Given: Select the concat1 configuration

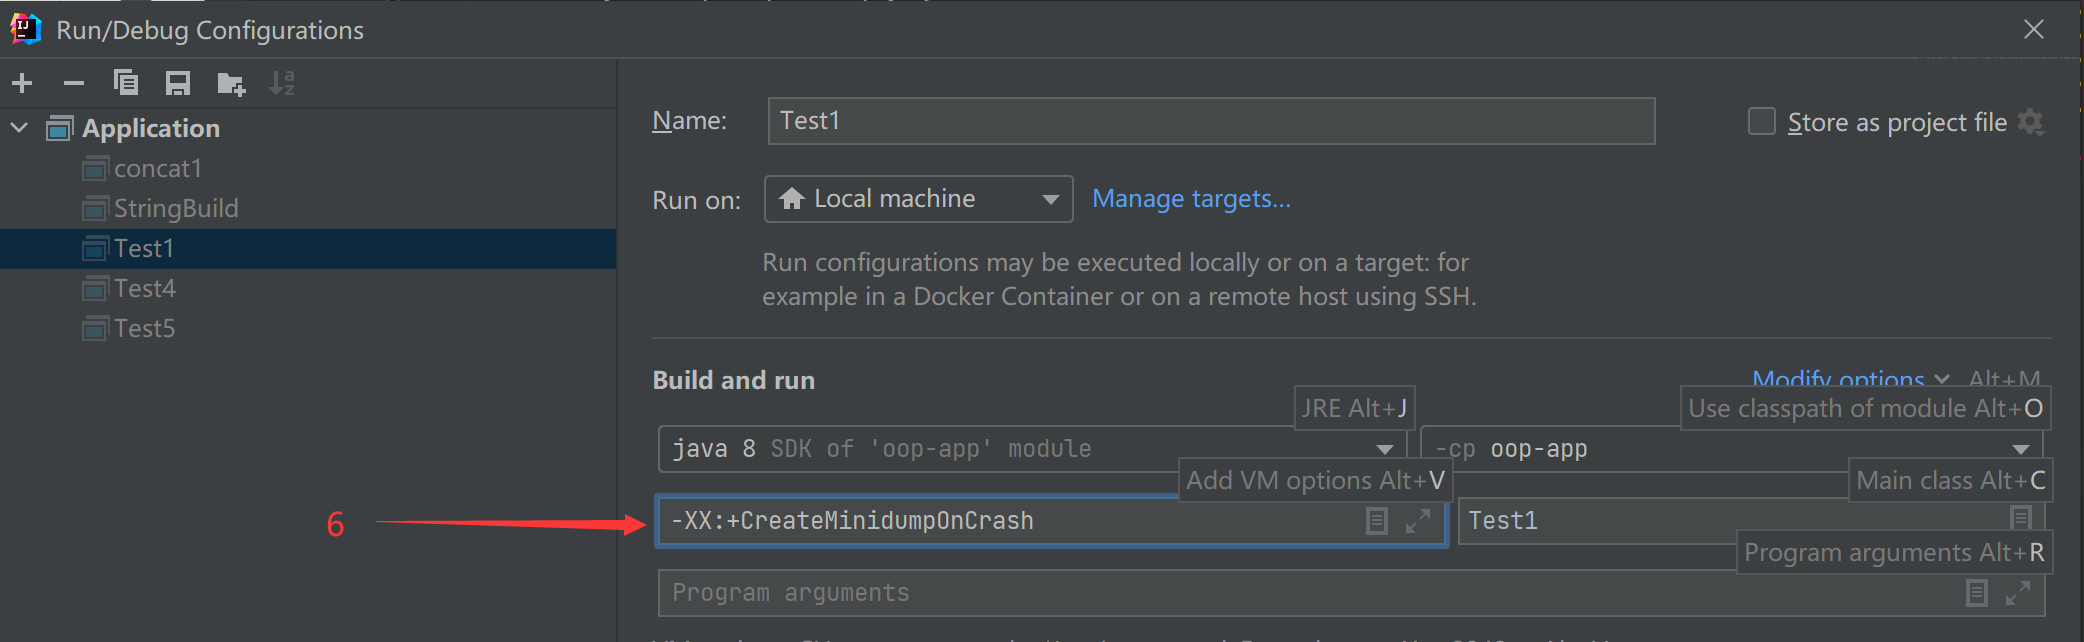Looking at the screenshot, I should (157, 169).
